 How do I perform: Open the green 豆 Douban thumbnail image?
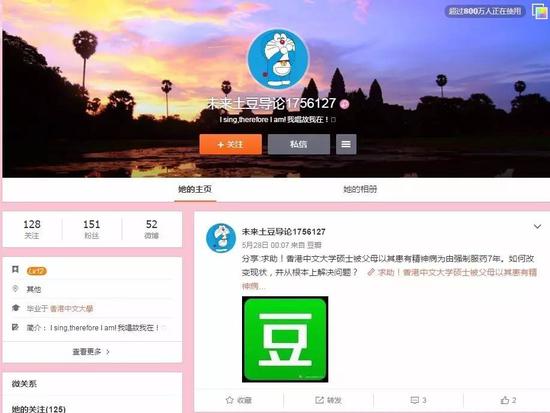tap(285, 339)
